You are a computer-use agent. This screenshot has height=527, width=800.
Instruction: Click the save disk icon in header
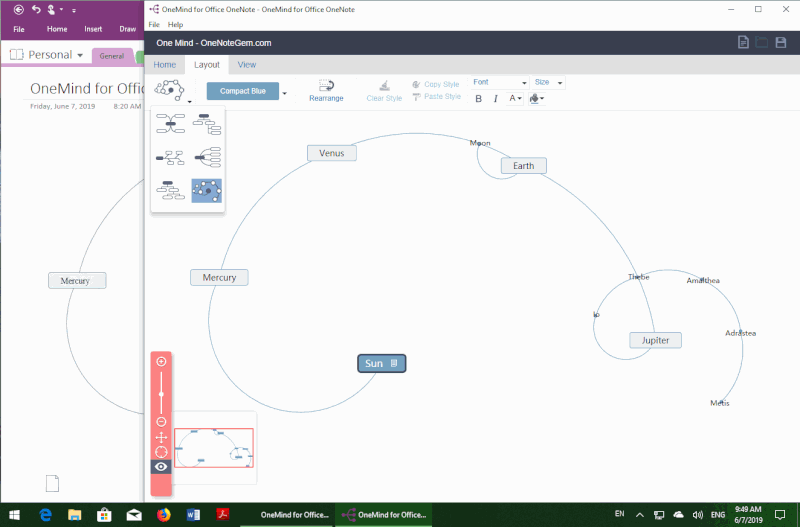781,42
